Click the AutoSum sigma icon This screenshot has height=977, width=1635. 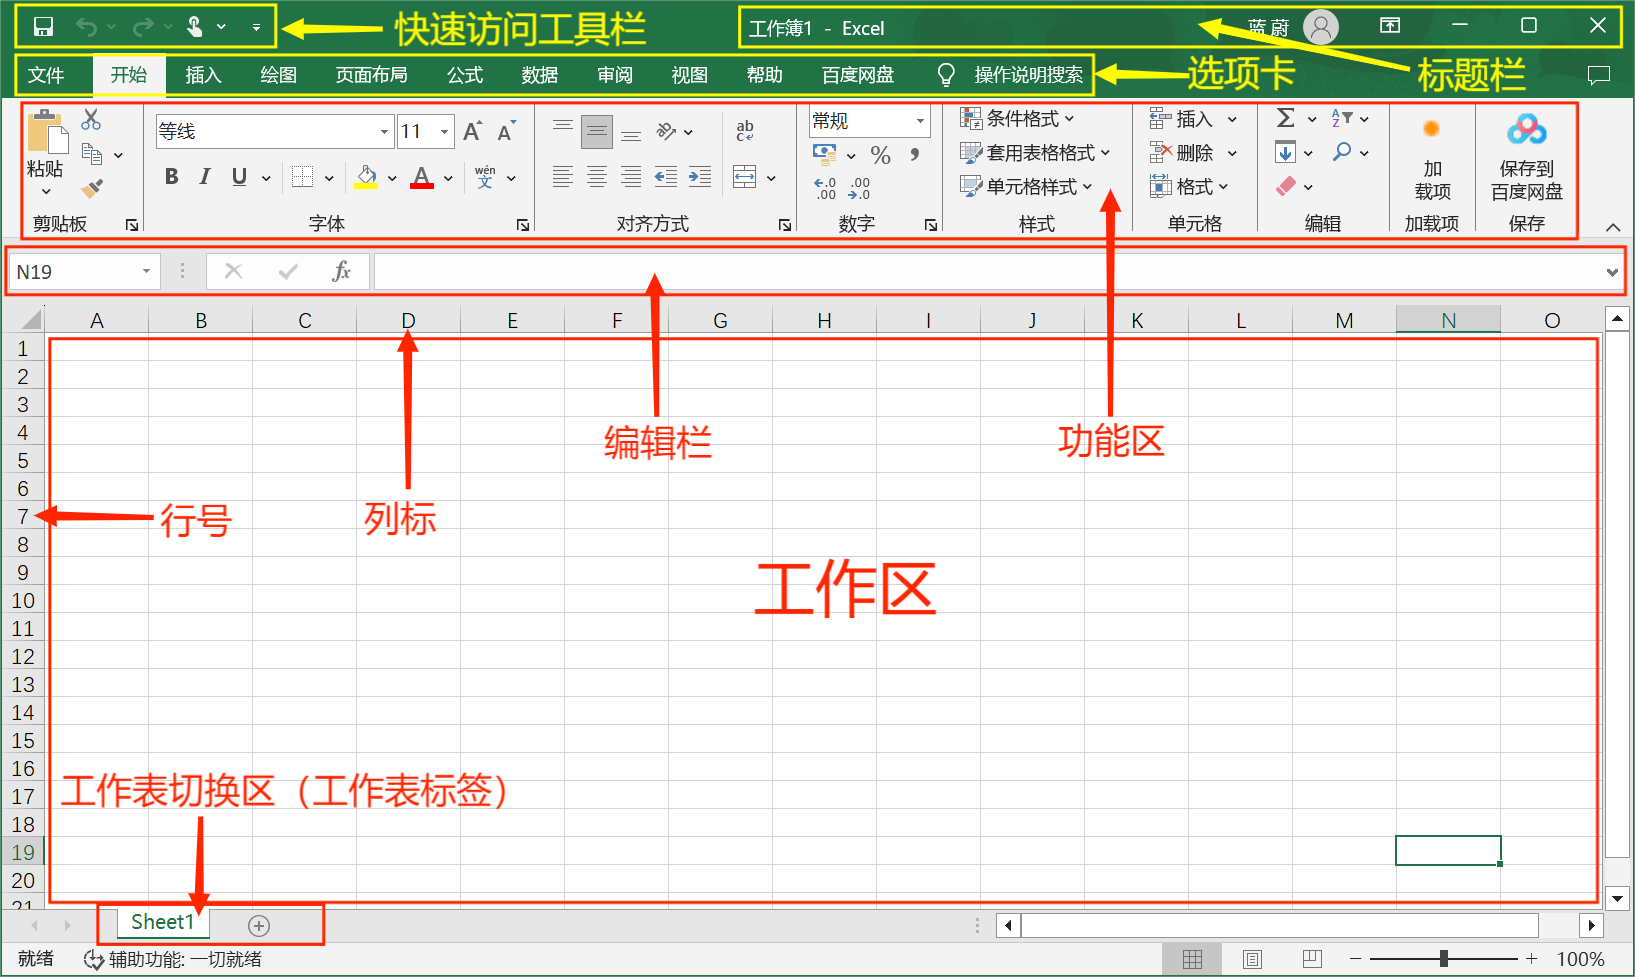click(1286, 119)
